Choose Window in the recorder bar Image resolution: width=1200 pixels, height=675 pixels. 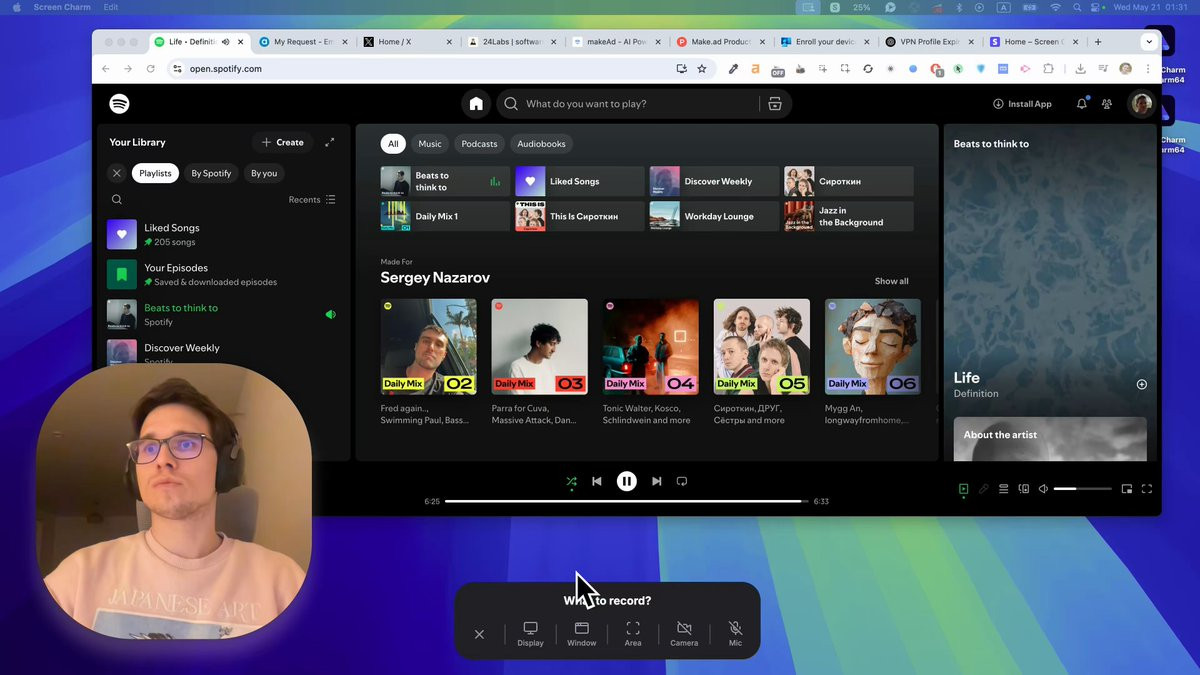click(582, 634)
